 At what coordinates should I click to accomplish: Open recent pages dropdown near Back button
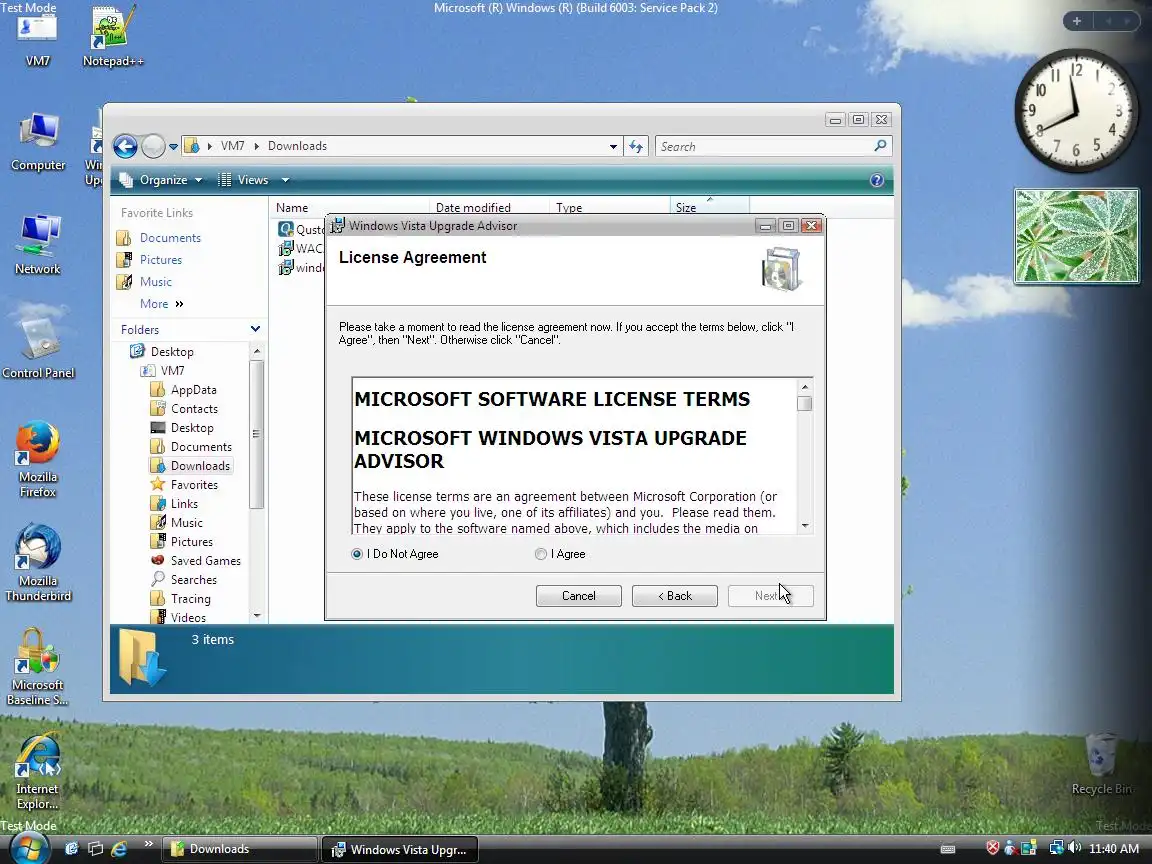[x=173, y=147]
